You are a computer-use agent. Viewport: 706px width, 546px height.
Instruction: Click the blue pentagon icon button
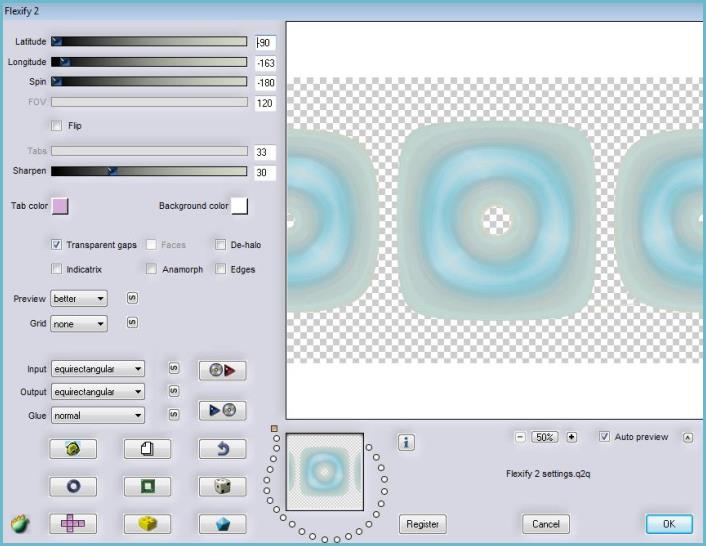point(222,523)
